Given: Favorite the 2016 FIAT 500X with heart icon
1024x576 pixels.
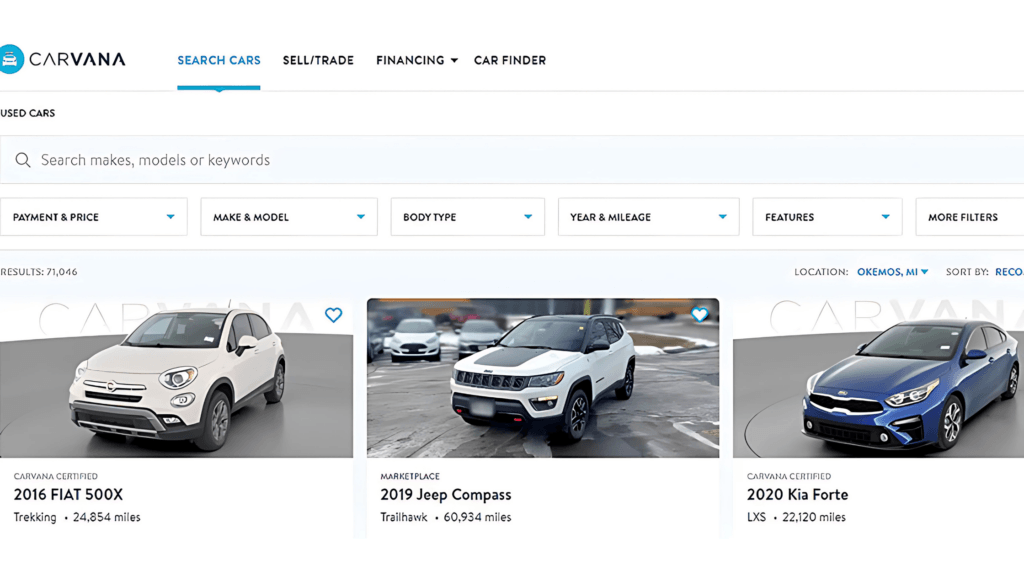Looking at the screenshot, I should click(x=334, y=315).
